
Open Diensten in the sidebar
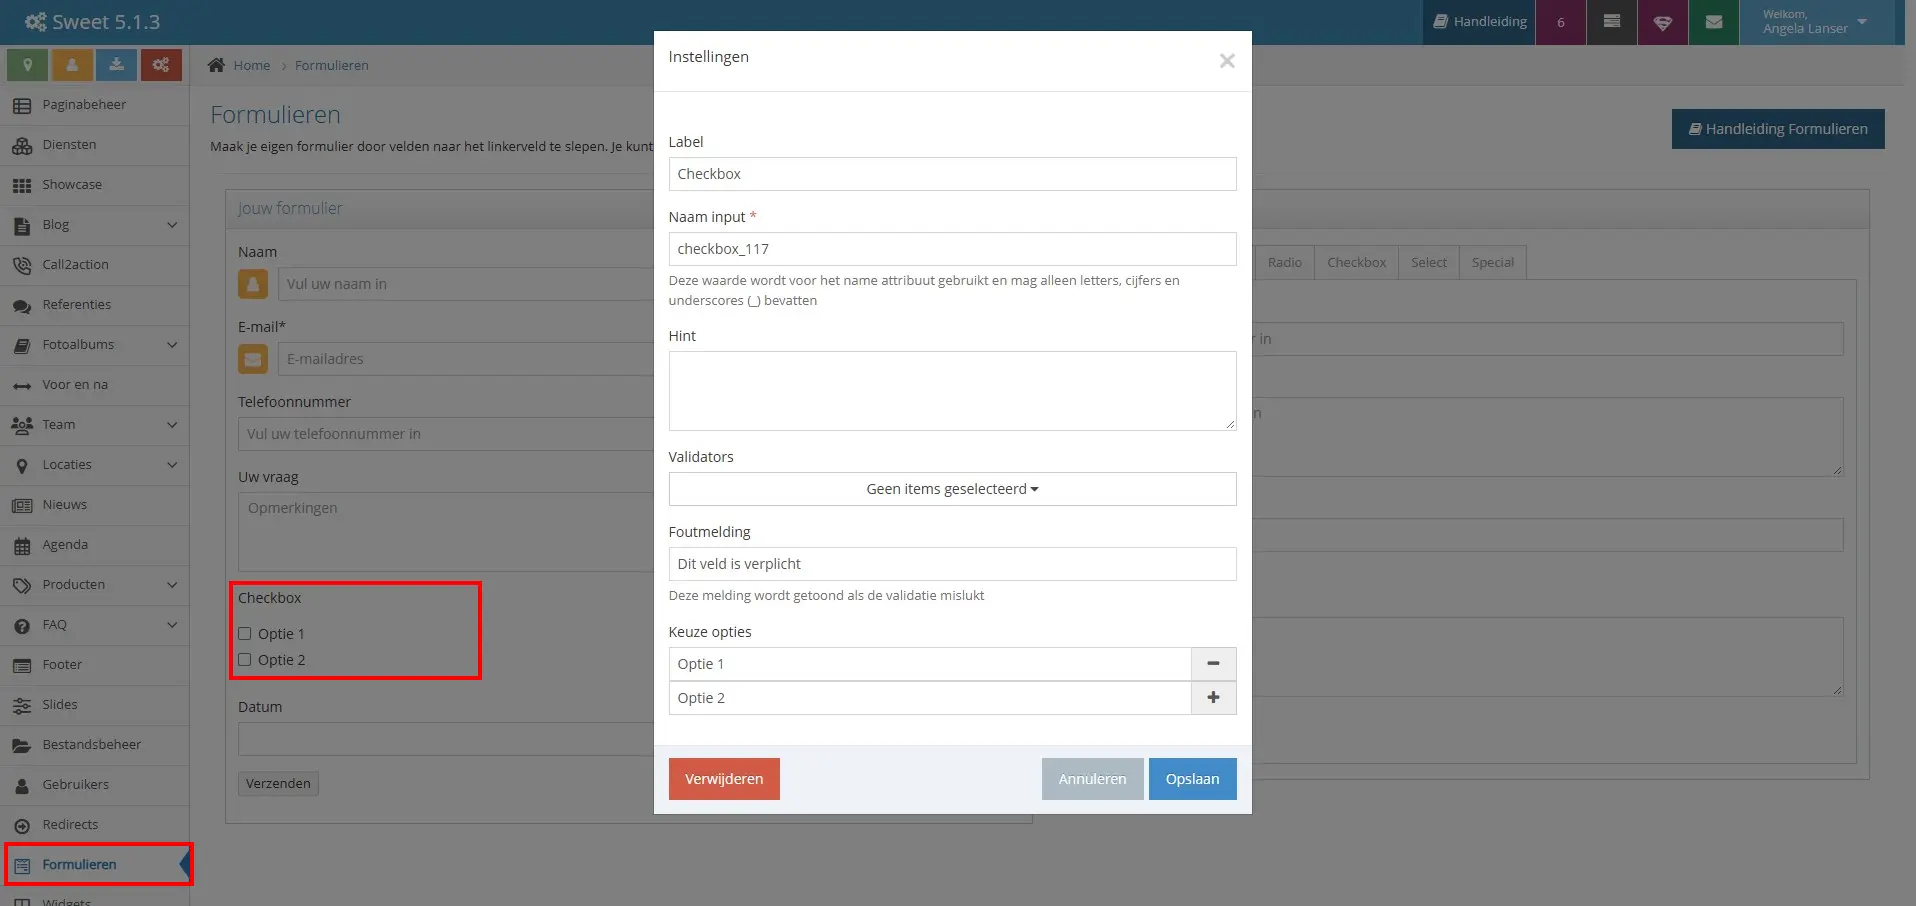95,145
